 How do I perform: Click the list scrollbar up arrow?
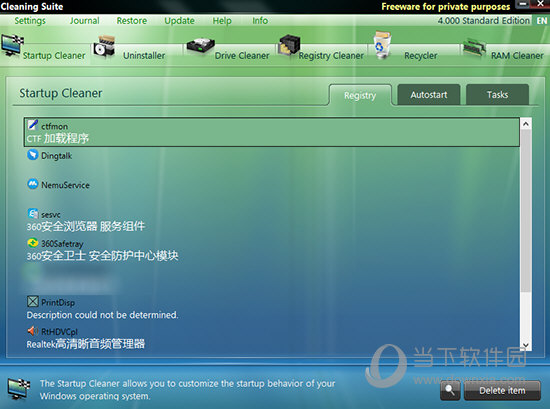point(526,124)
